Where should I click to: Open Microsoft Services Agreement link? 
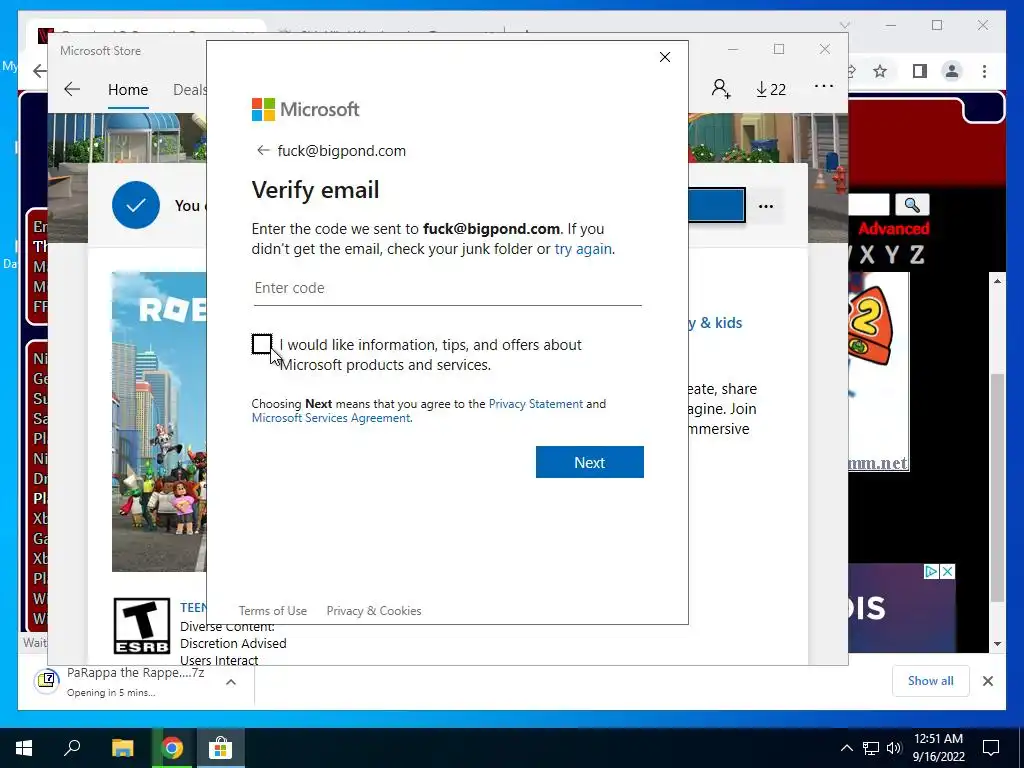pos(331,418)
